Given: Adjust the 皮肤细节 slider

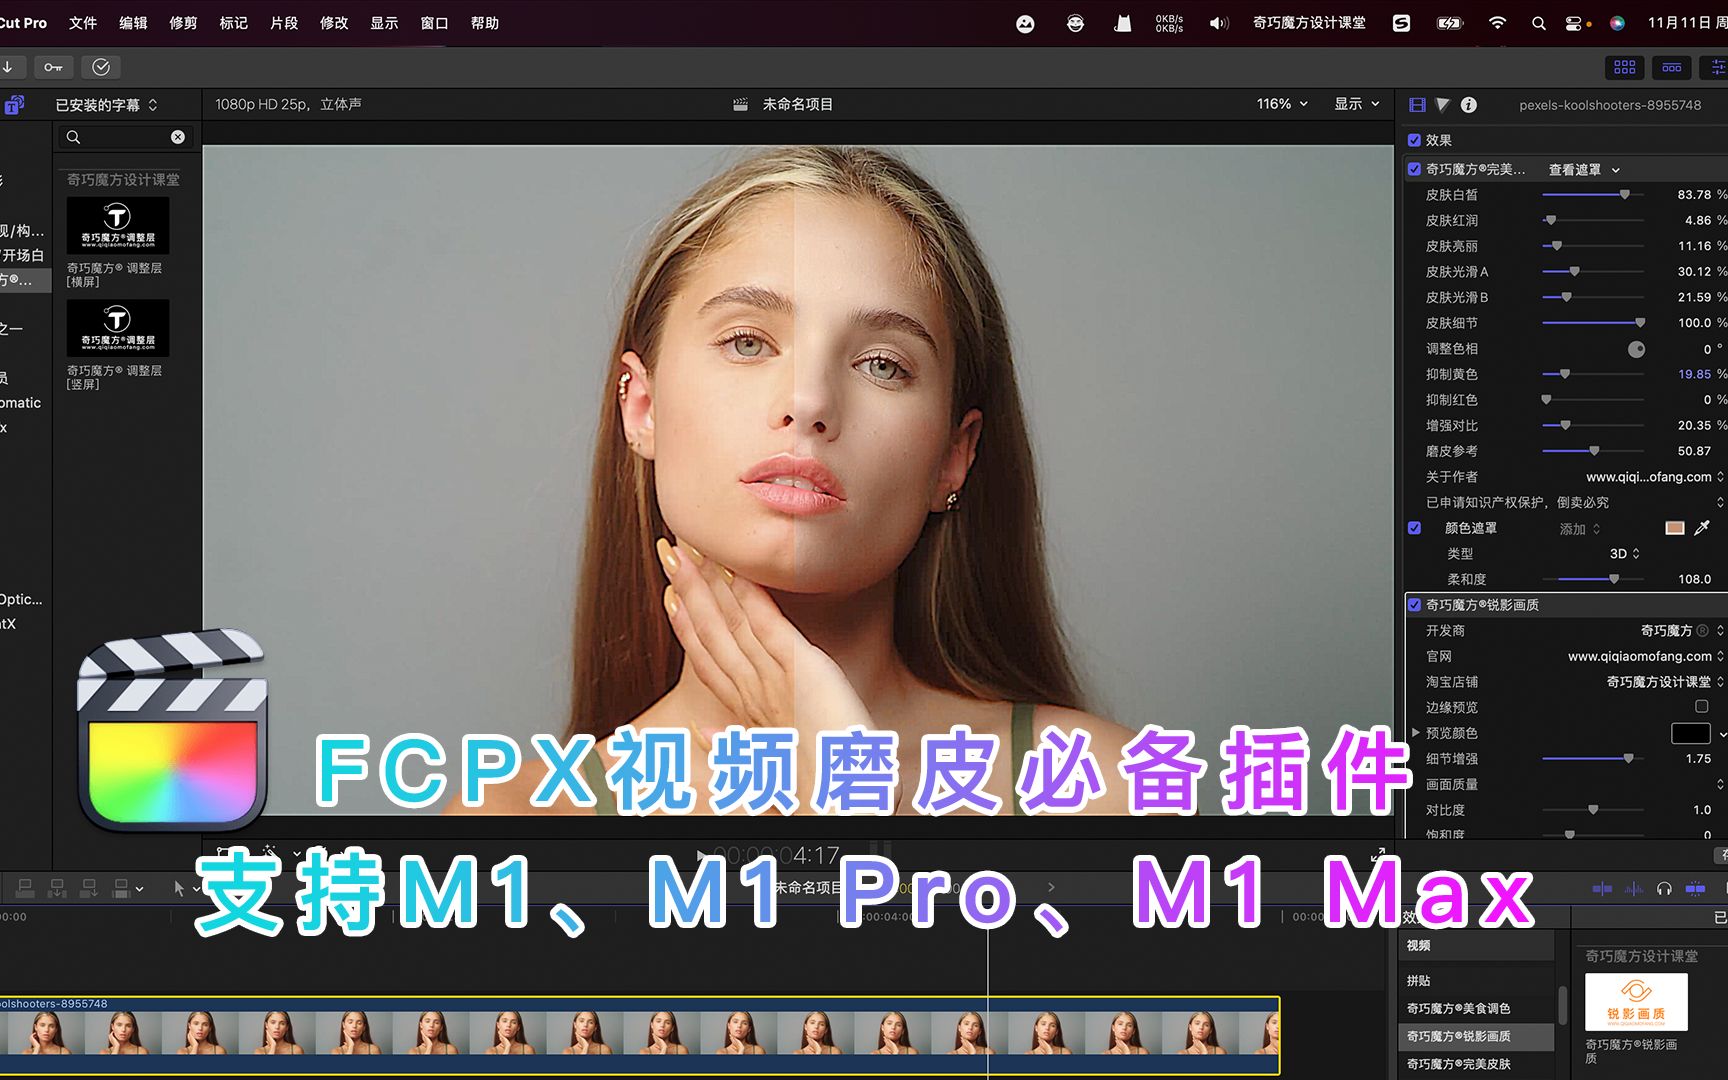Looking at the screenshot, I should coord(1593,323).
